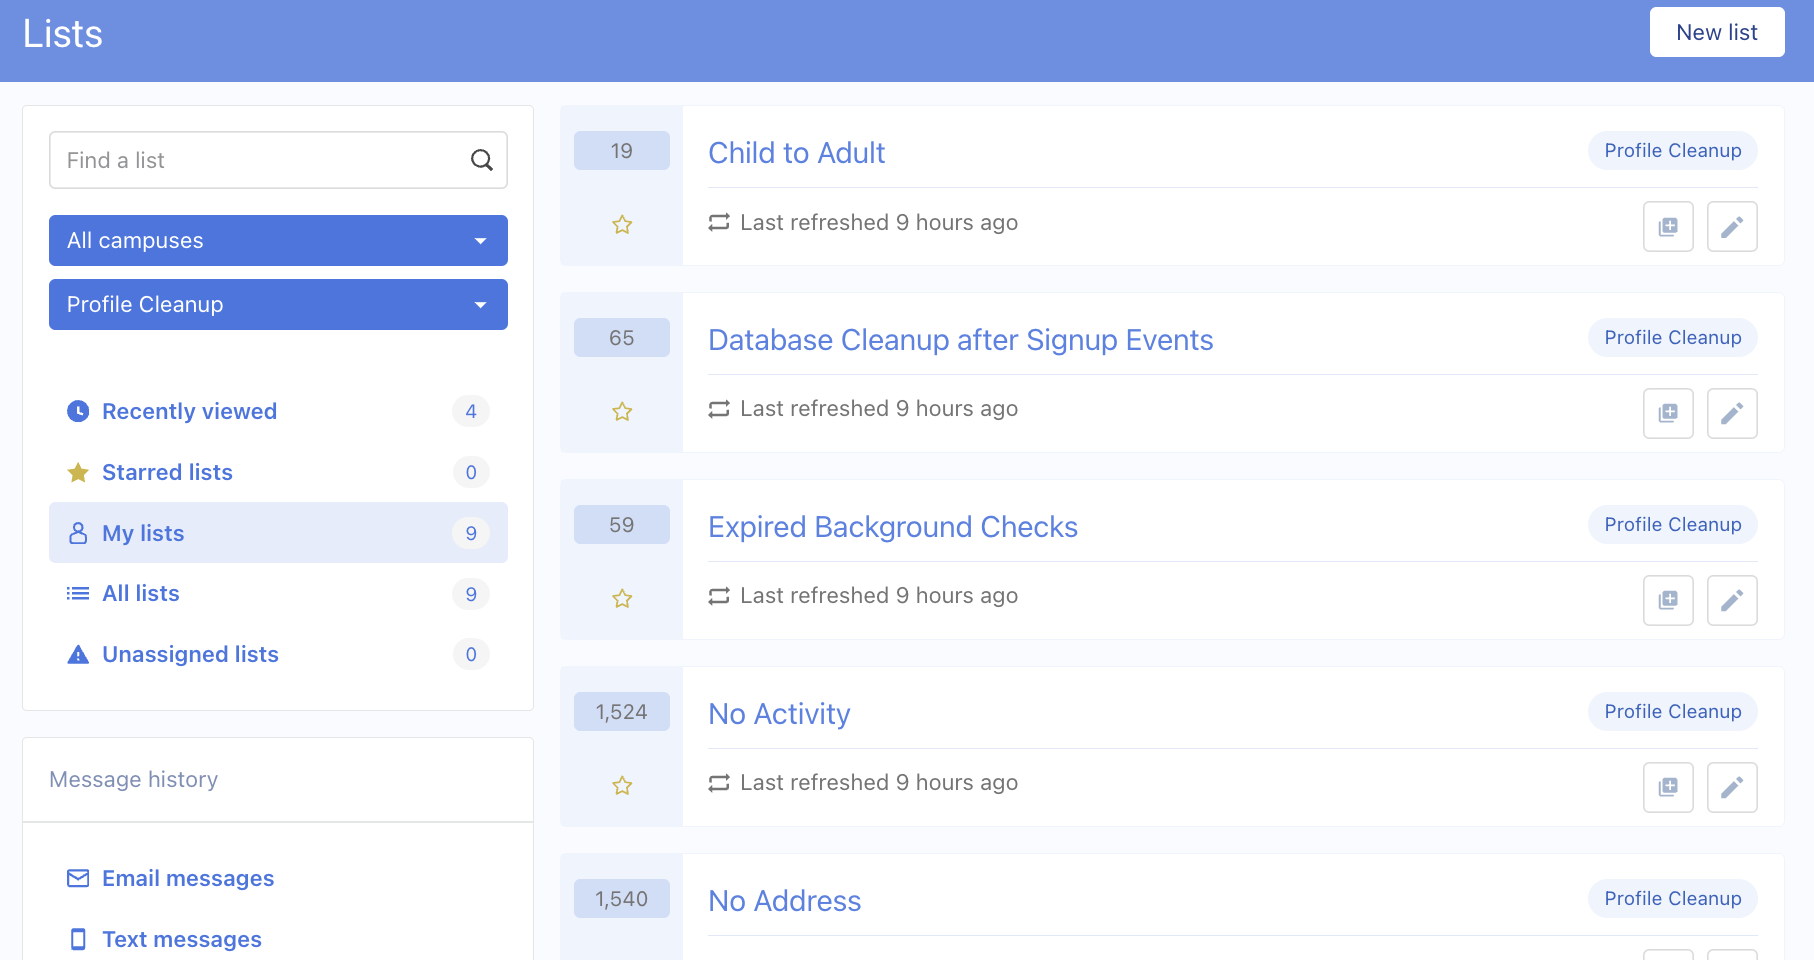Show All lists
The width and height of the screenshot is (1814, 960).
(278, 594)
